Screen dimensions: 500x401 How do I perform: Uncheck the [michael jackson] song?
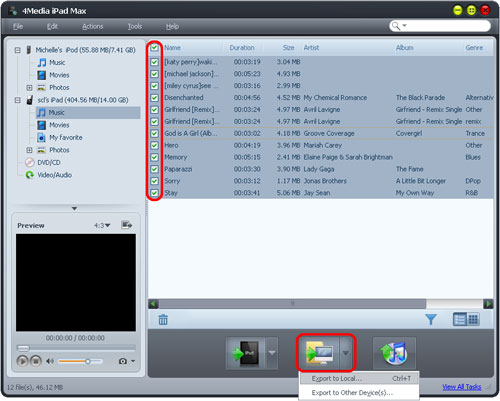[154, 74]
